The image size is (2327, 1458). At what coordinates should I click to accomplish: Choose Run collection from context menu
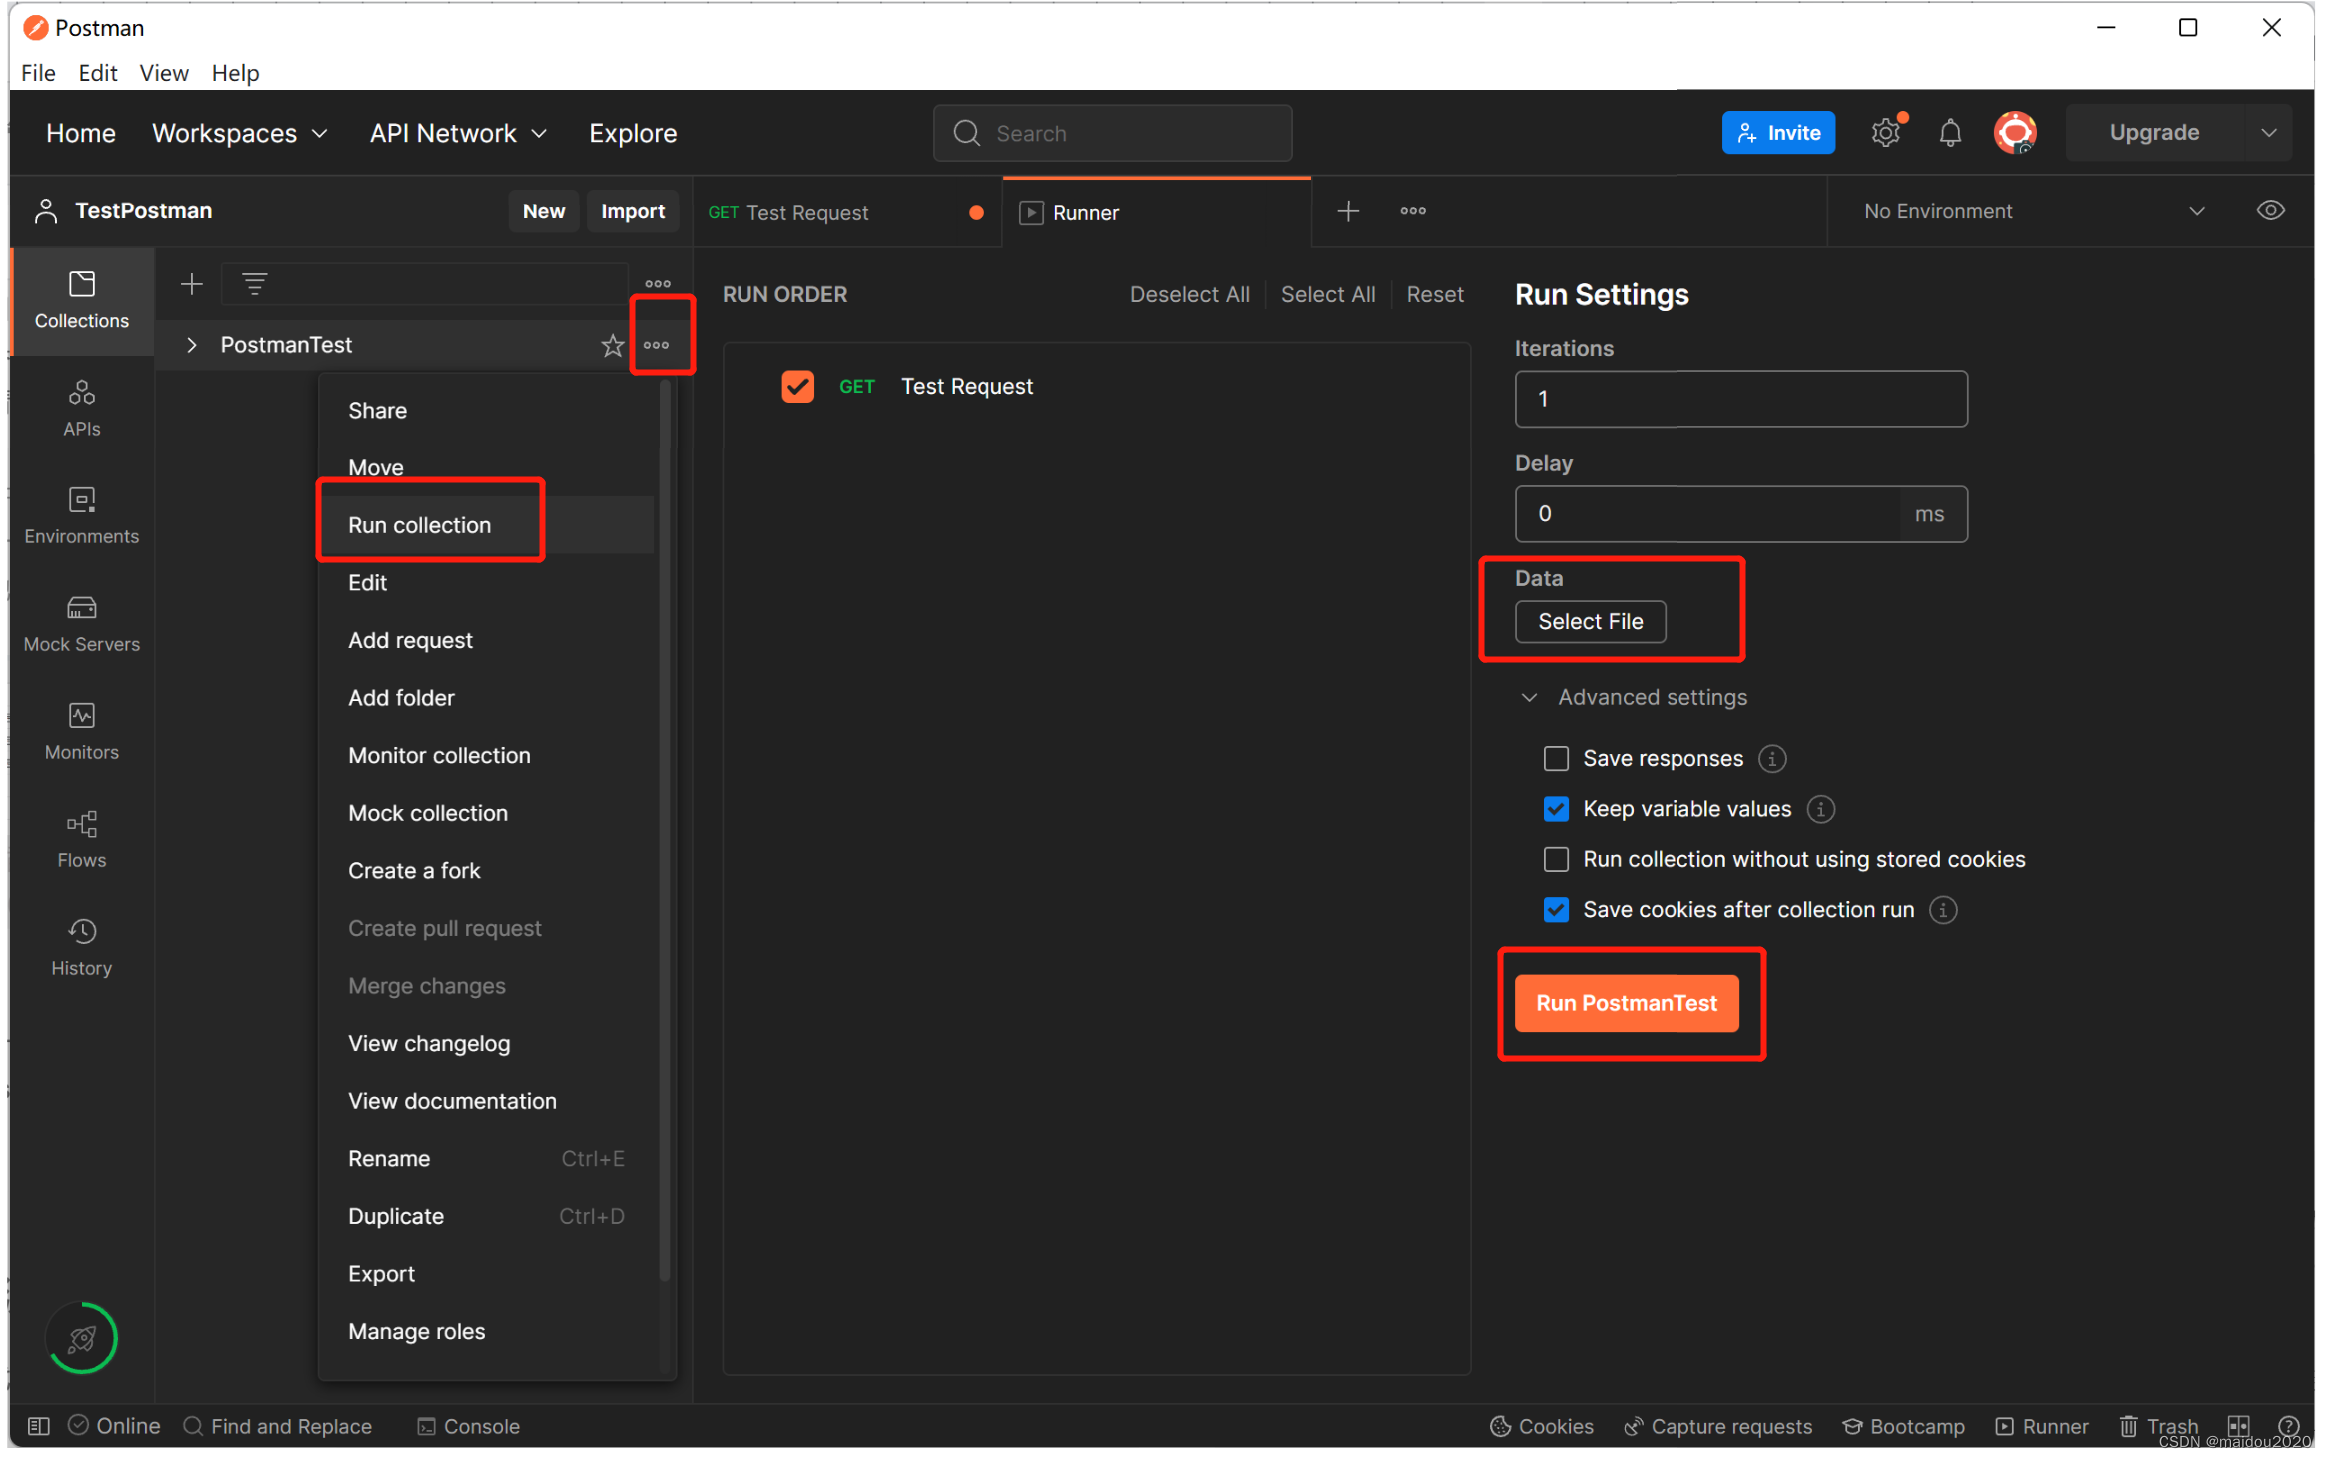coord(487,526)
